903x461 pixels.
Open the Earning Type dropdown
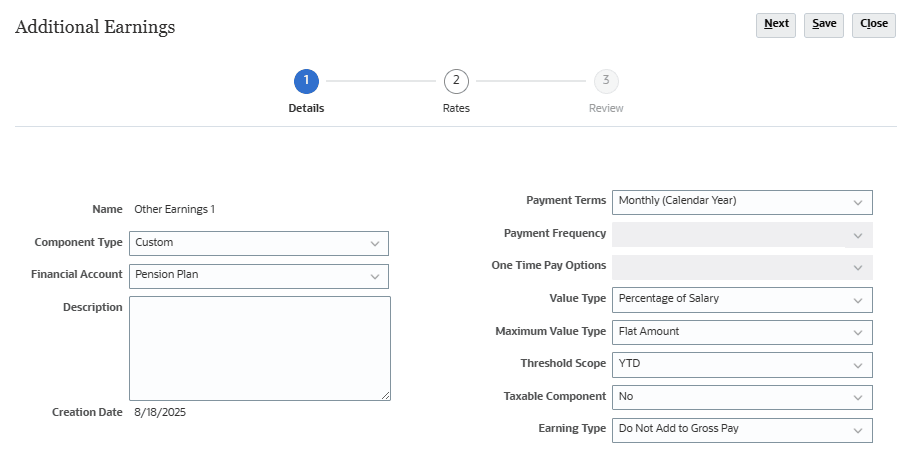coord(742,430)
